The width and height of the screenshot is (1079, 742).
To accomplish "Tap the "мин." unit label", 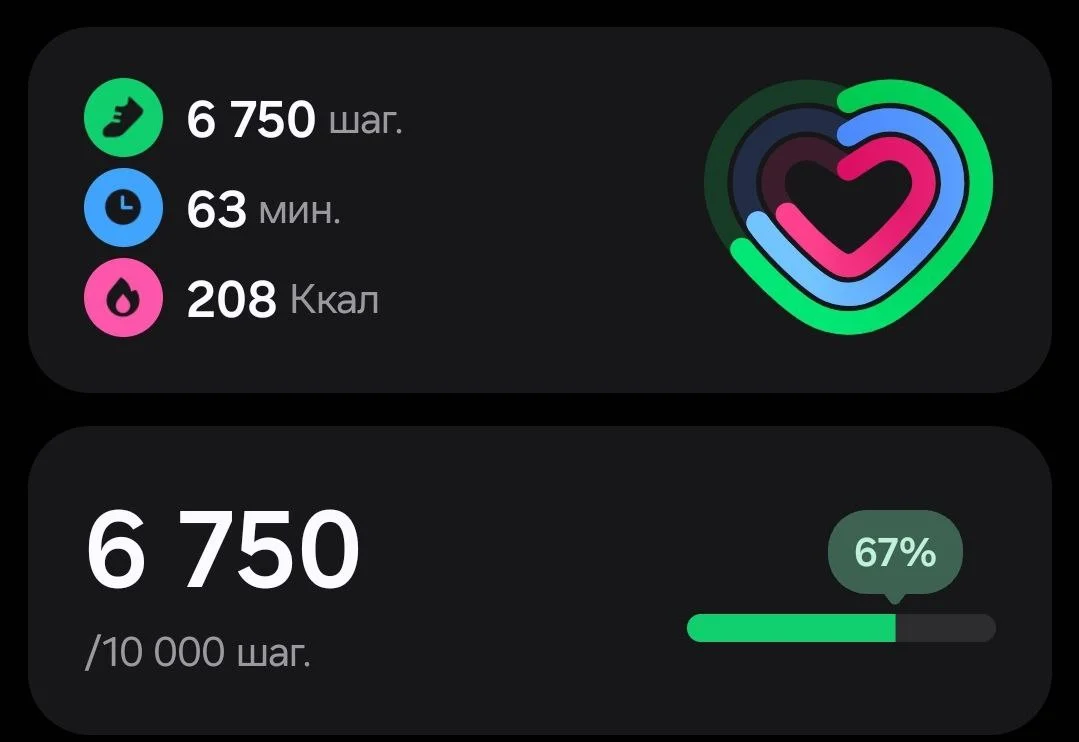I will 299,212.
